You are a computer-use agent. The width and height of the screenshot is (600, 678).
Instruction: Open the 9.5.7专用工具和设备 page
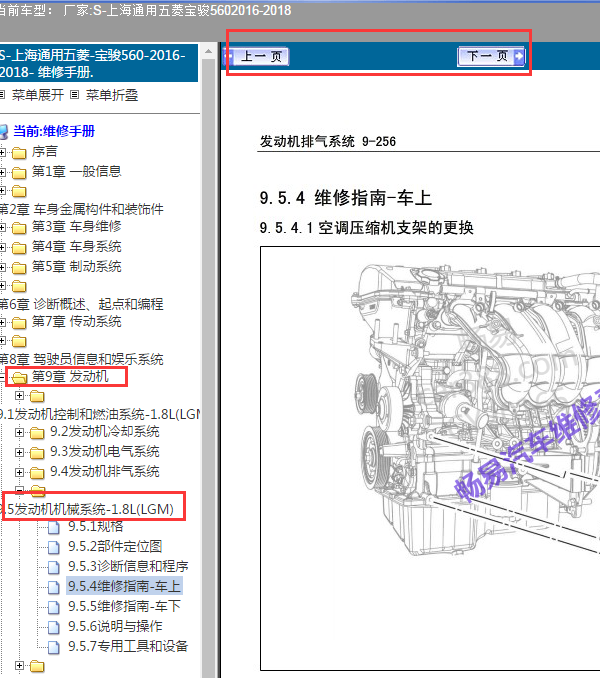pyautogui.click(x=128, y=646)
